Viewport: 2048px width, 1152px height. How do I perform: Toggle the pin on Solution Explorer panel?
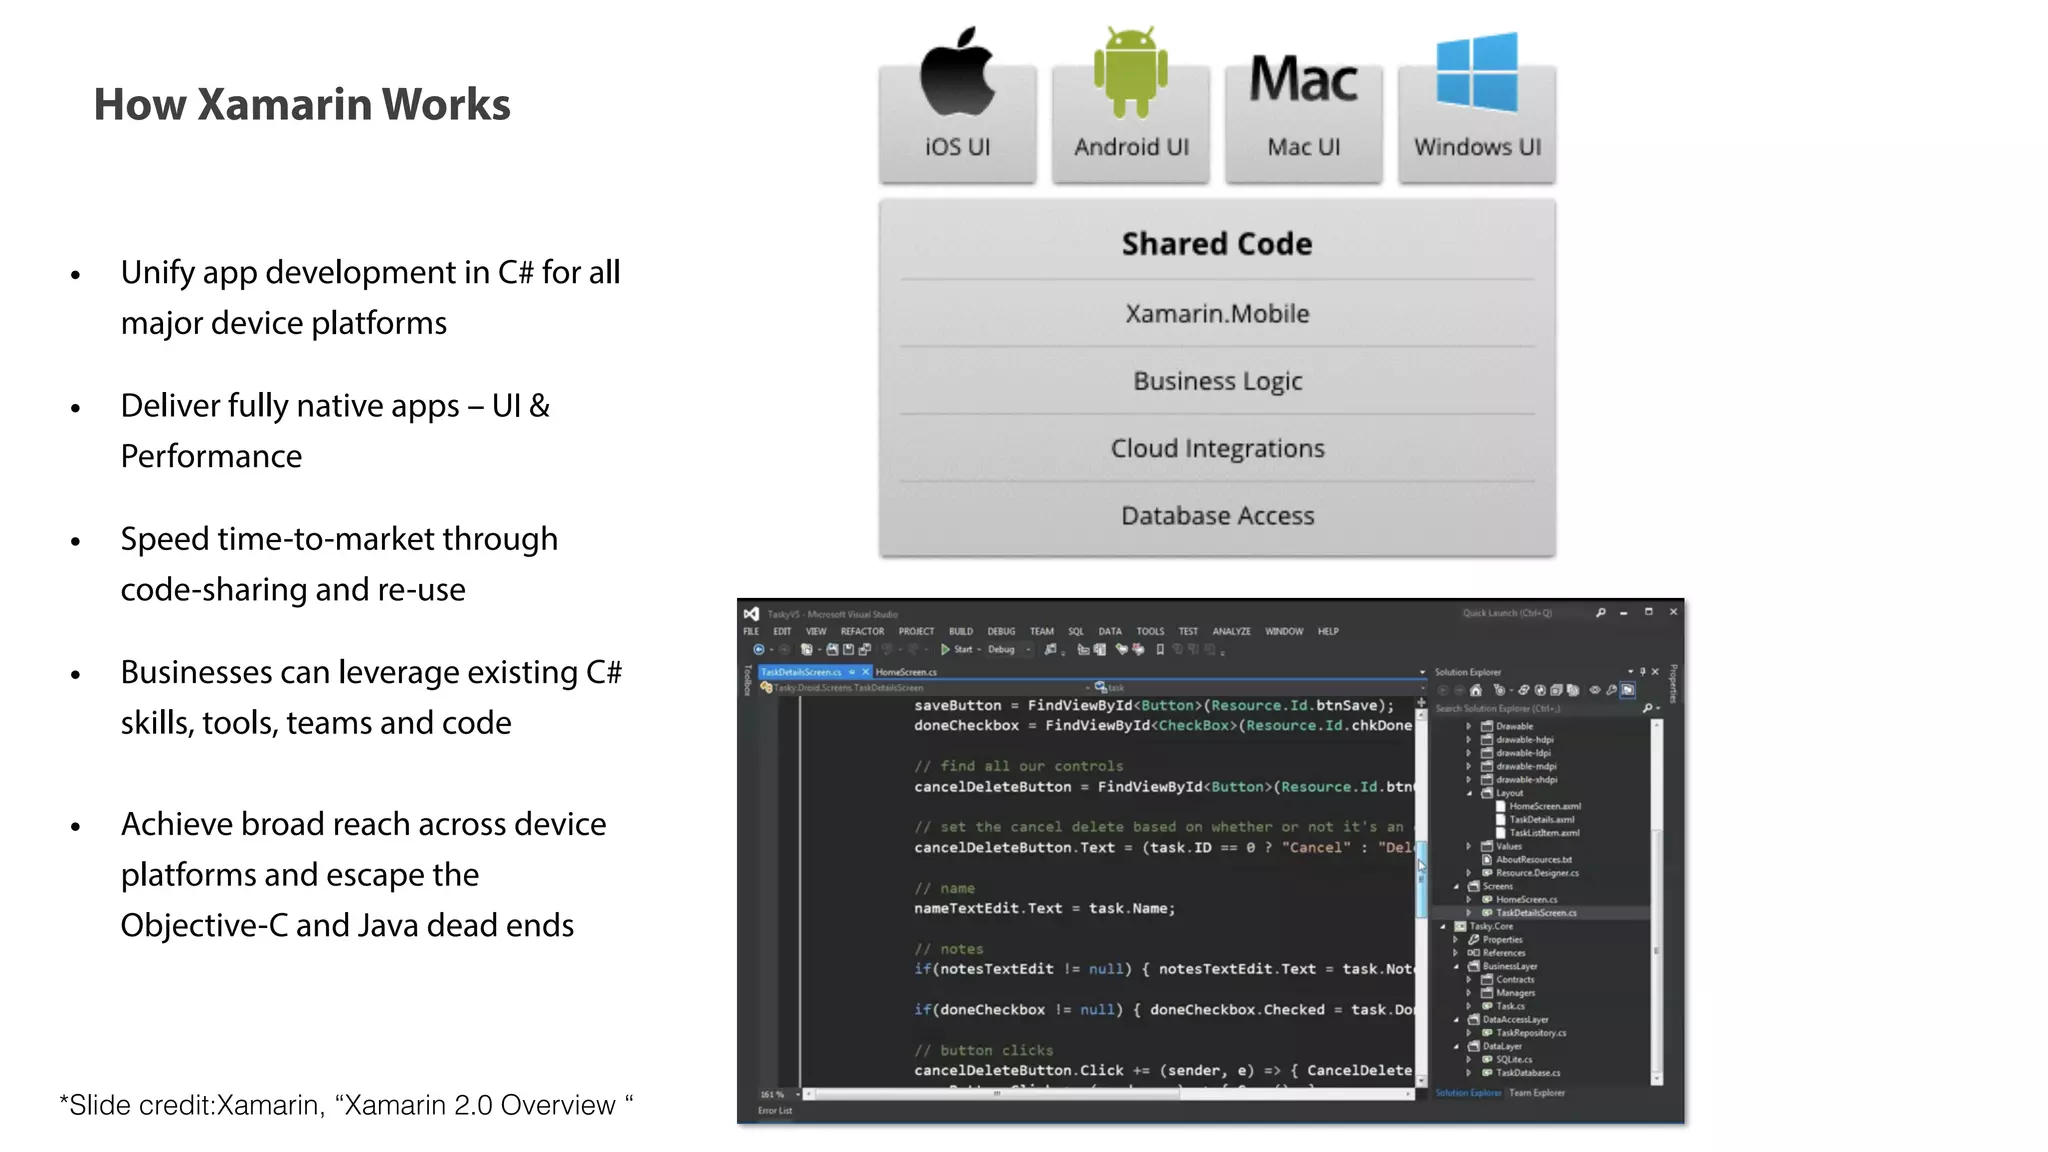pos(1642,672)
